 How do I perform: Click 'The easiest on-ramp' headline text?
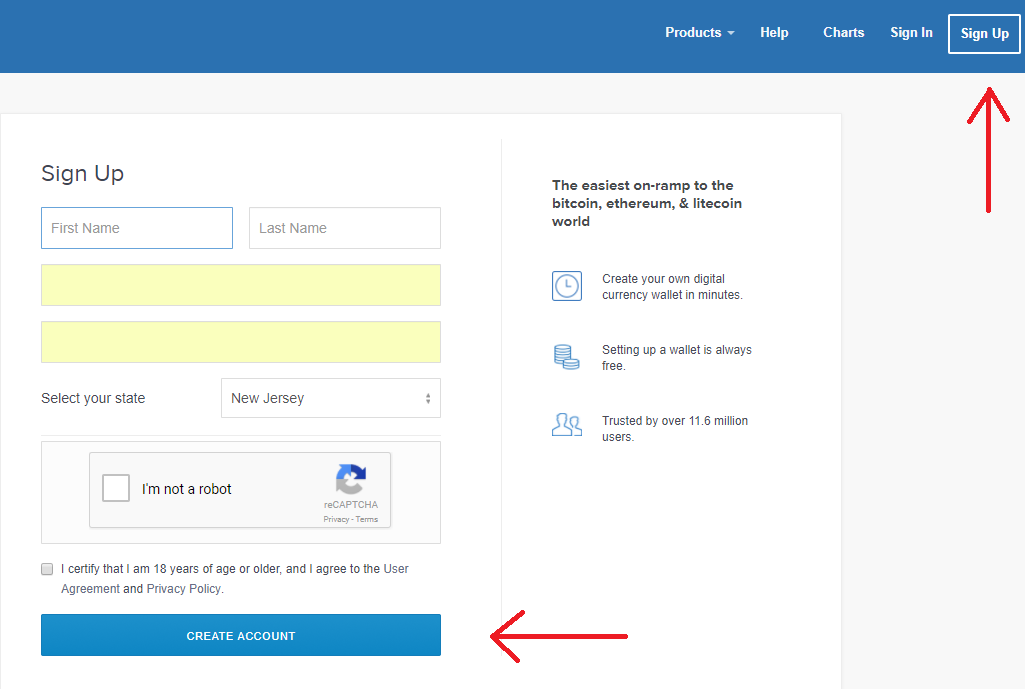coord(647,203)
